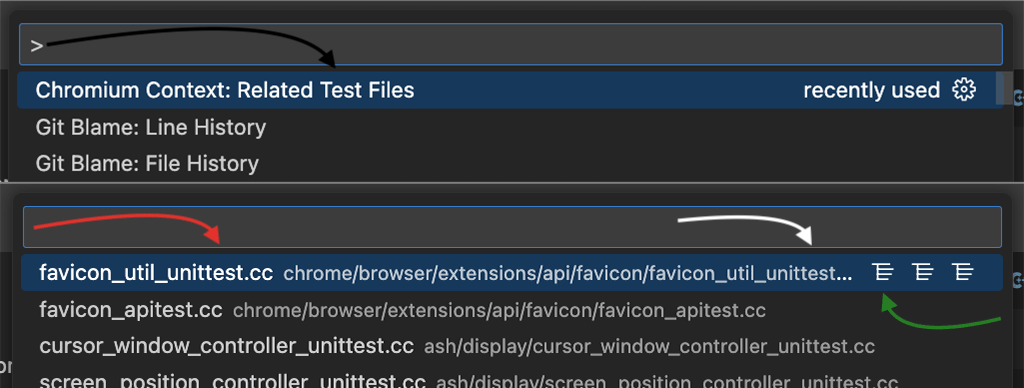
Task: Click the first list action icon on favicon_util_unittest.cc
Action: 883,272
